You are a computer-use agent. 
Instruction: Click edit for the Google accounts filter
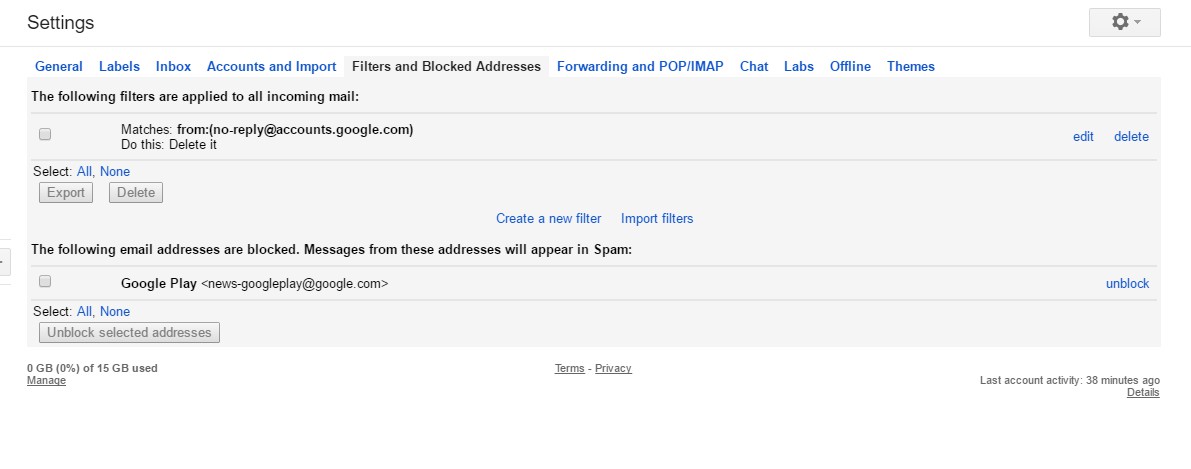pyautogui.click(x=1083, y=137)
